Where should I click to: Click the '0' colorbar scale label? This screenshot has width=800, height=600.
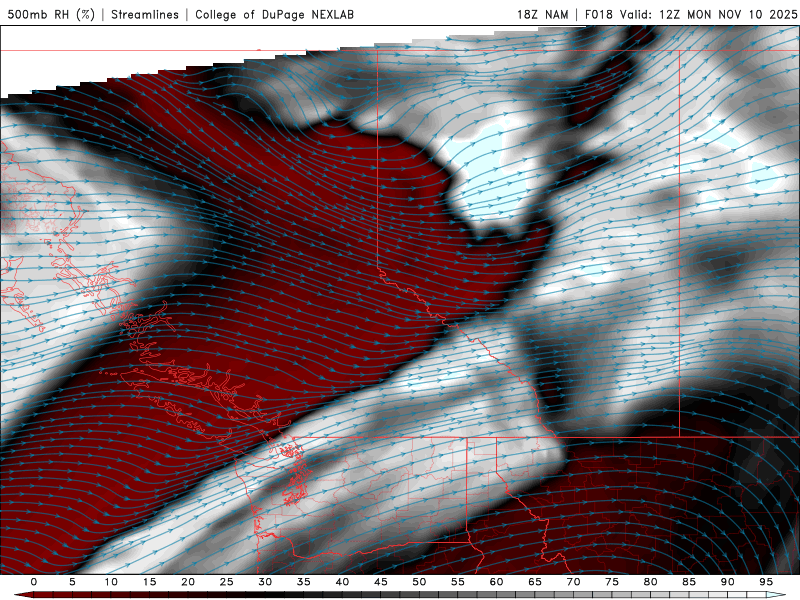[x=34, y=582]
